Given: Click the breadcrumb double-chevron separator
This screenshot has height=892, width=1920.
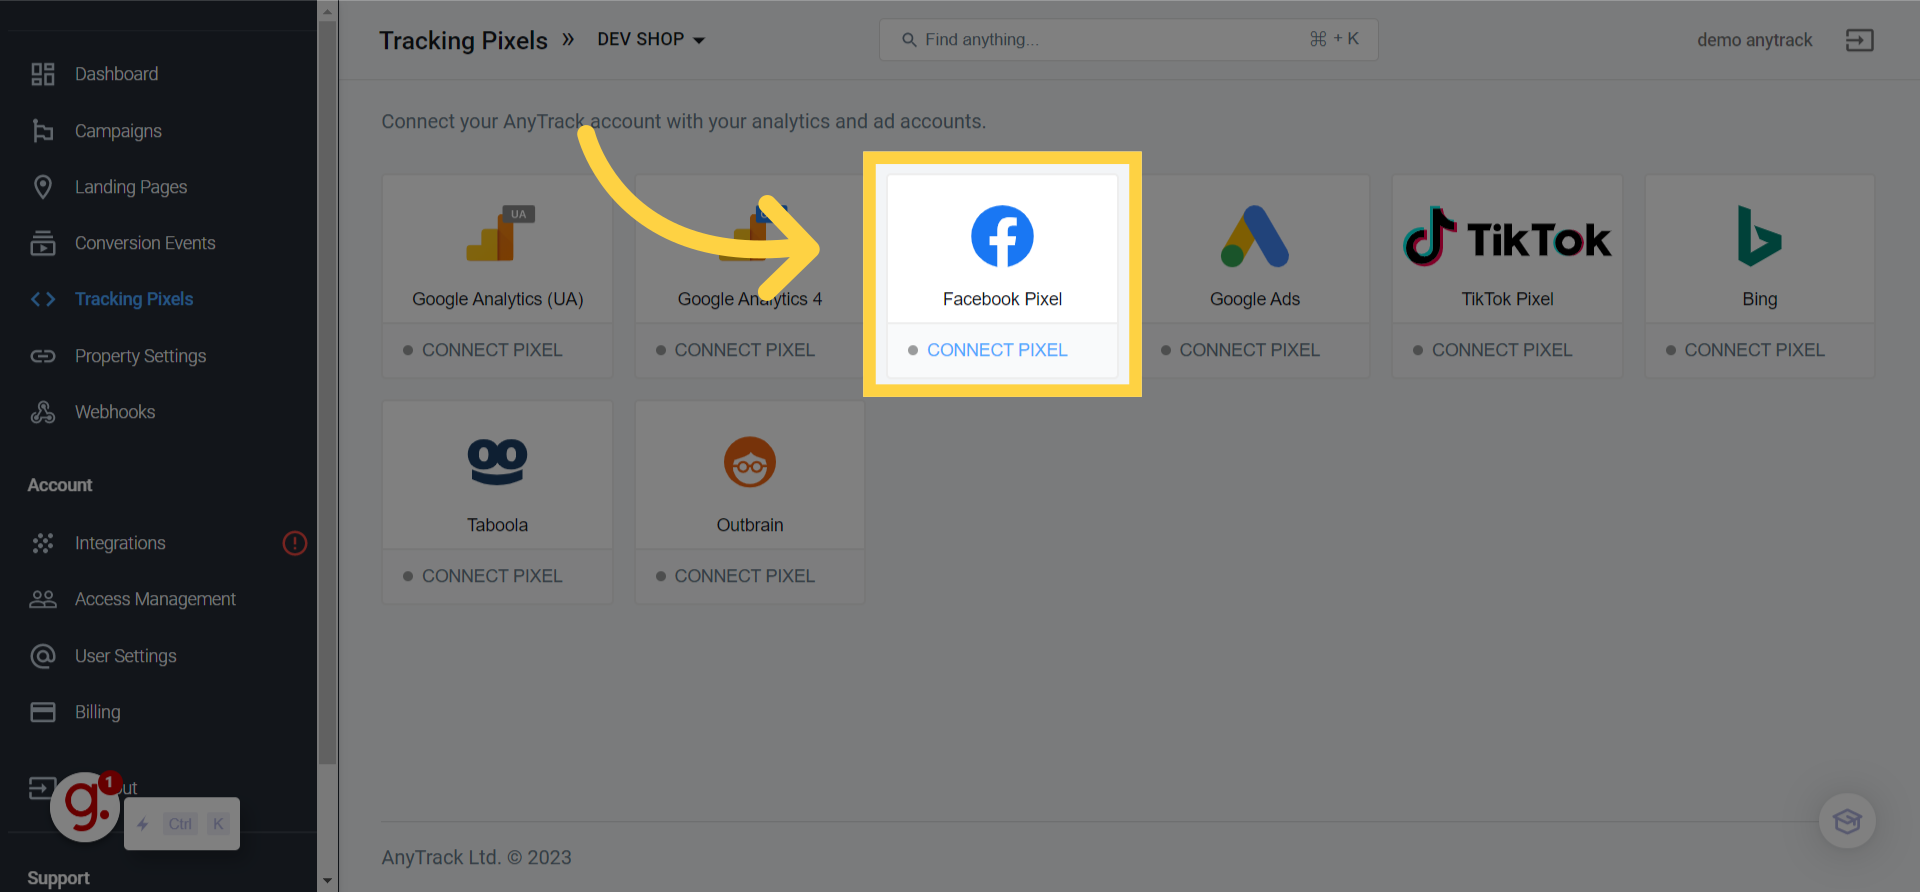Looking at the screenshot, I should point(568,39).
